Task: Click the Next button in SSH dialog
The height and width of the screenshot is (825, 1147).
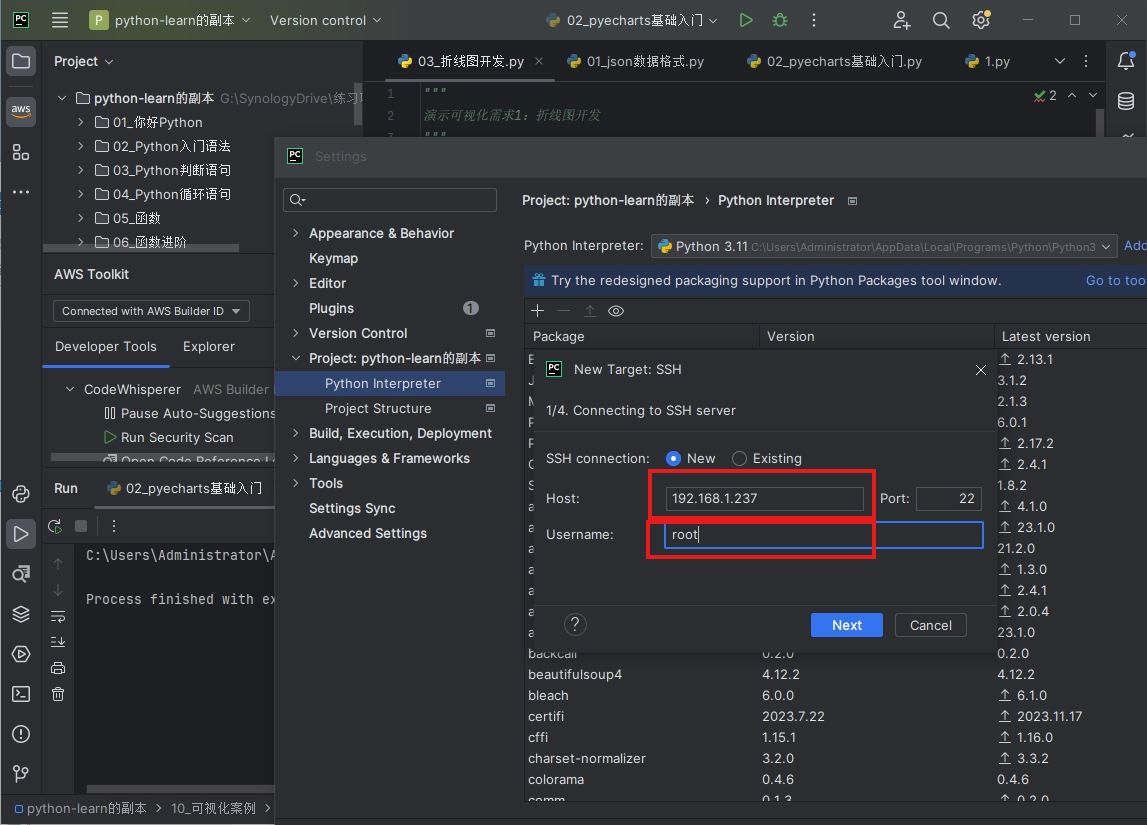Action: pyautogui.click(x=847, y=625)
